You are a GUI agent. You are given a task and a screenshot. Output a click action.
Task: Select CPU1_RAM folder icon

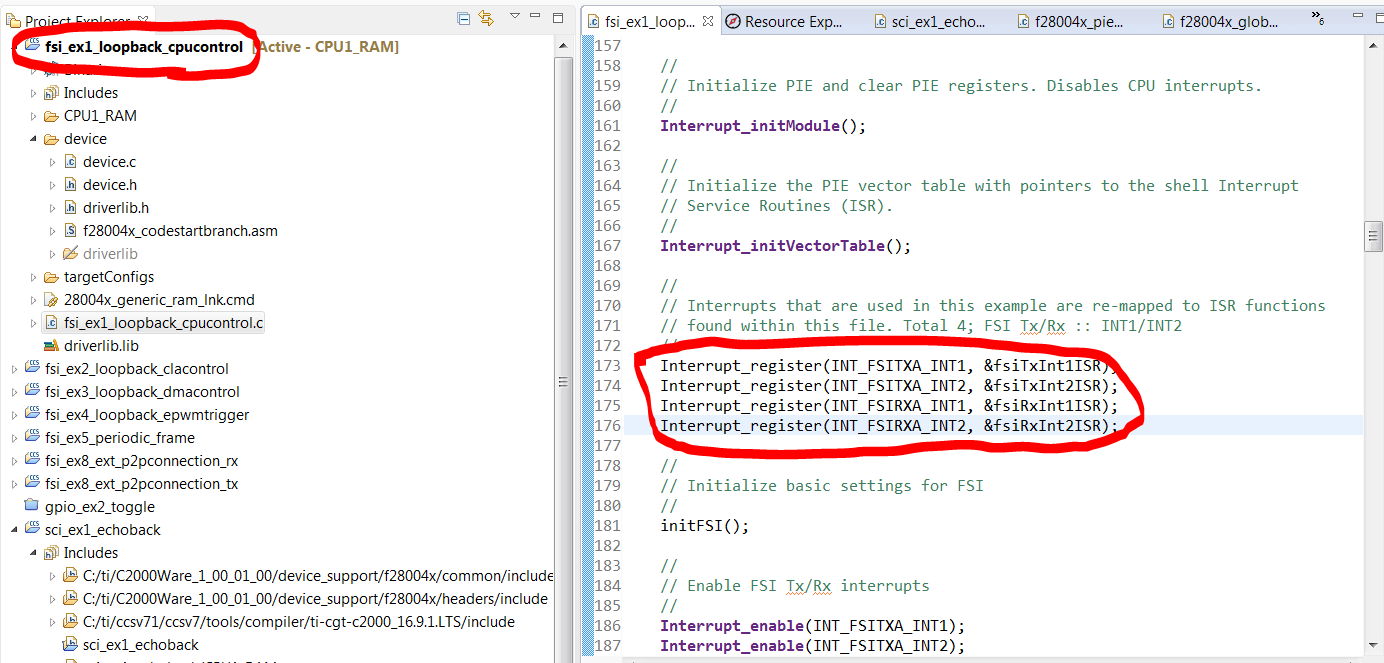[51, 116]
